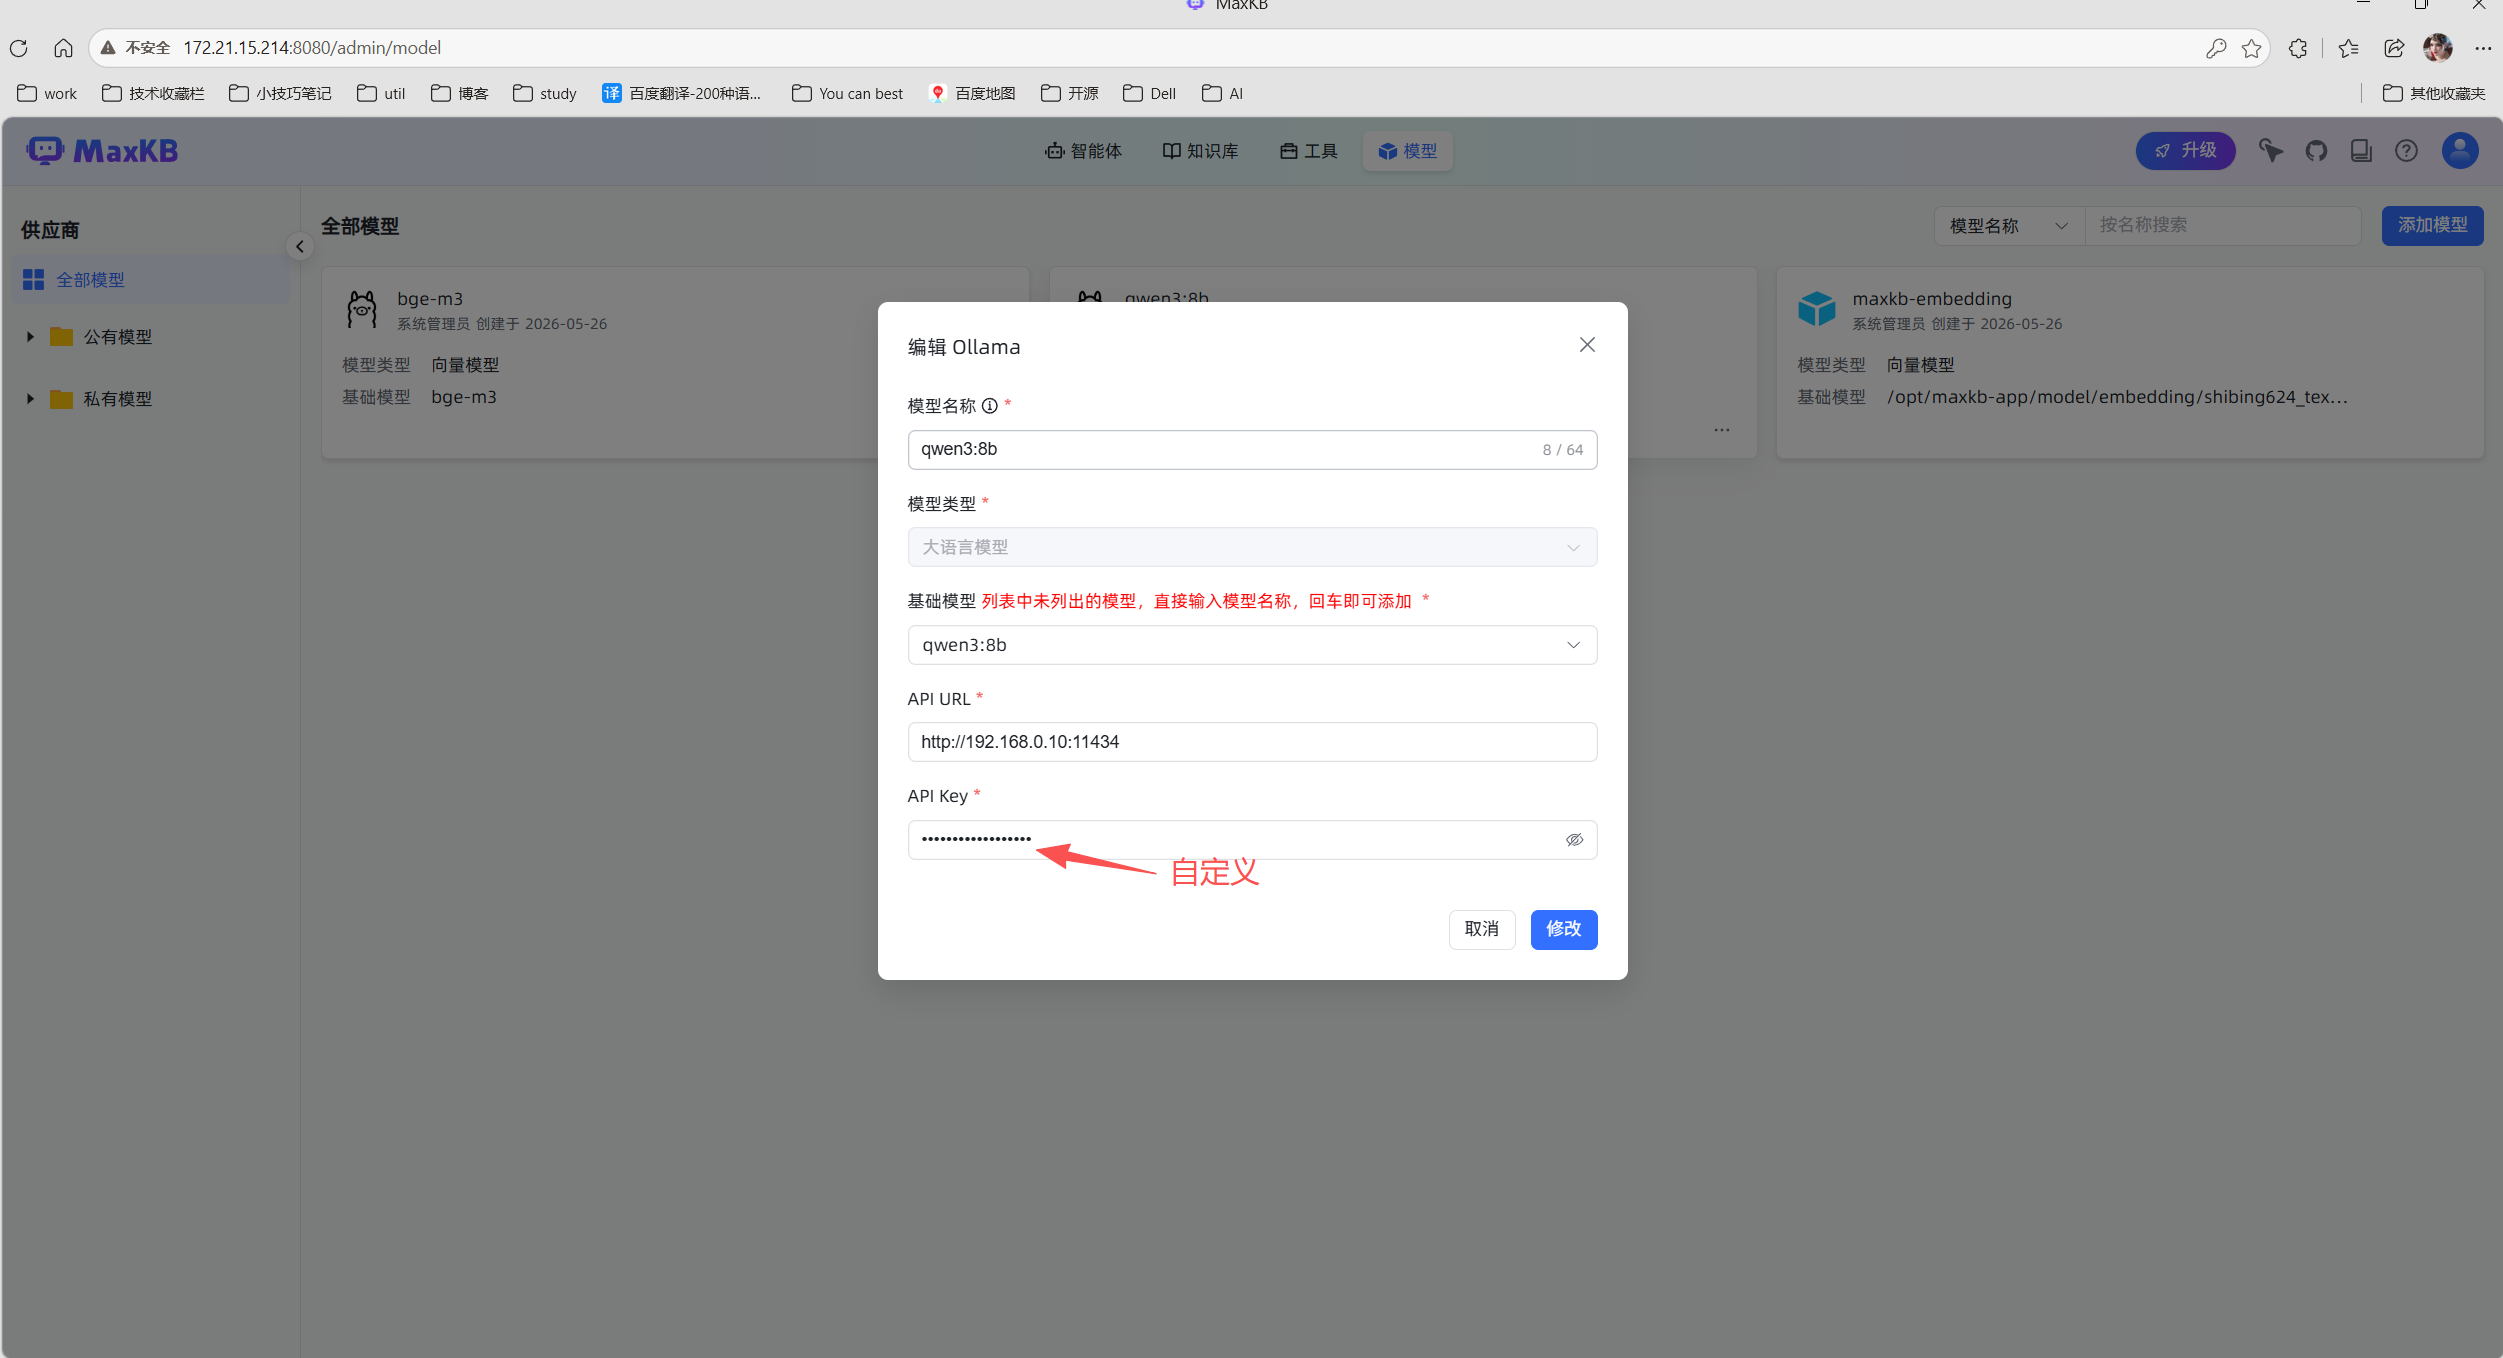Image resolution: width=2503 pixels, height=1358 pixels.
Task: Open the 小技巧笔记 bookmarks folder
Action: [x=280, y=94]
